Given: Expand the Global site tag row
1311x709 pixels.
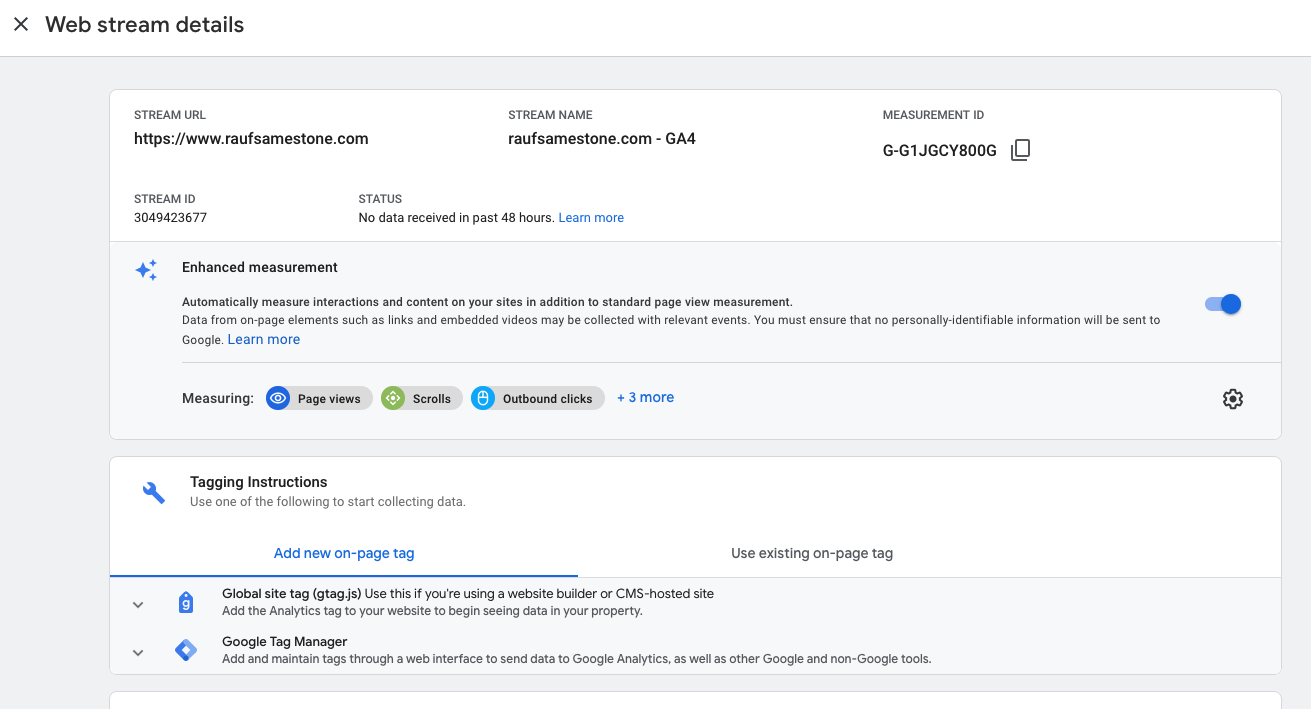Looking at the screenshot, I should (x=138, y=604).
